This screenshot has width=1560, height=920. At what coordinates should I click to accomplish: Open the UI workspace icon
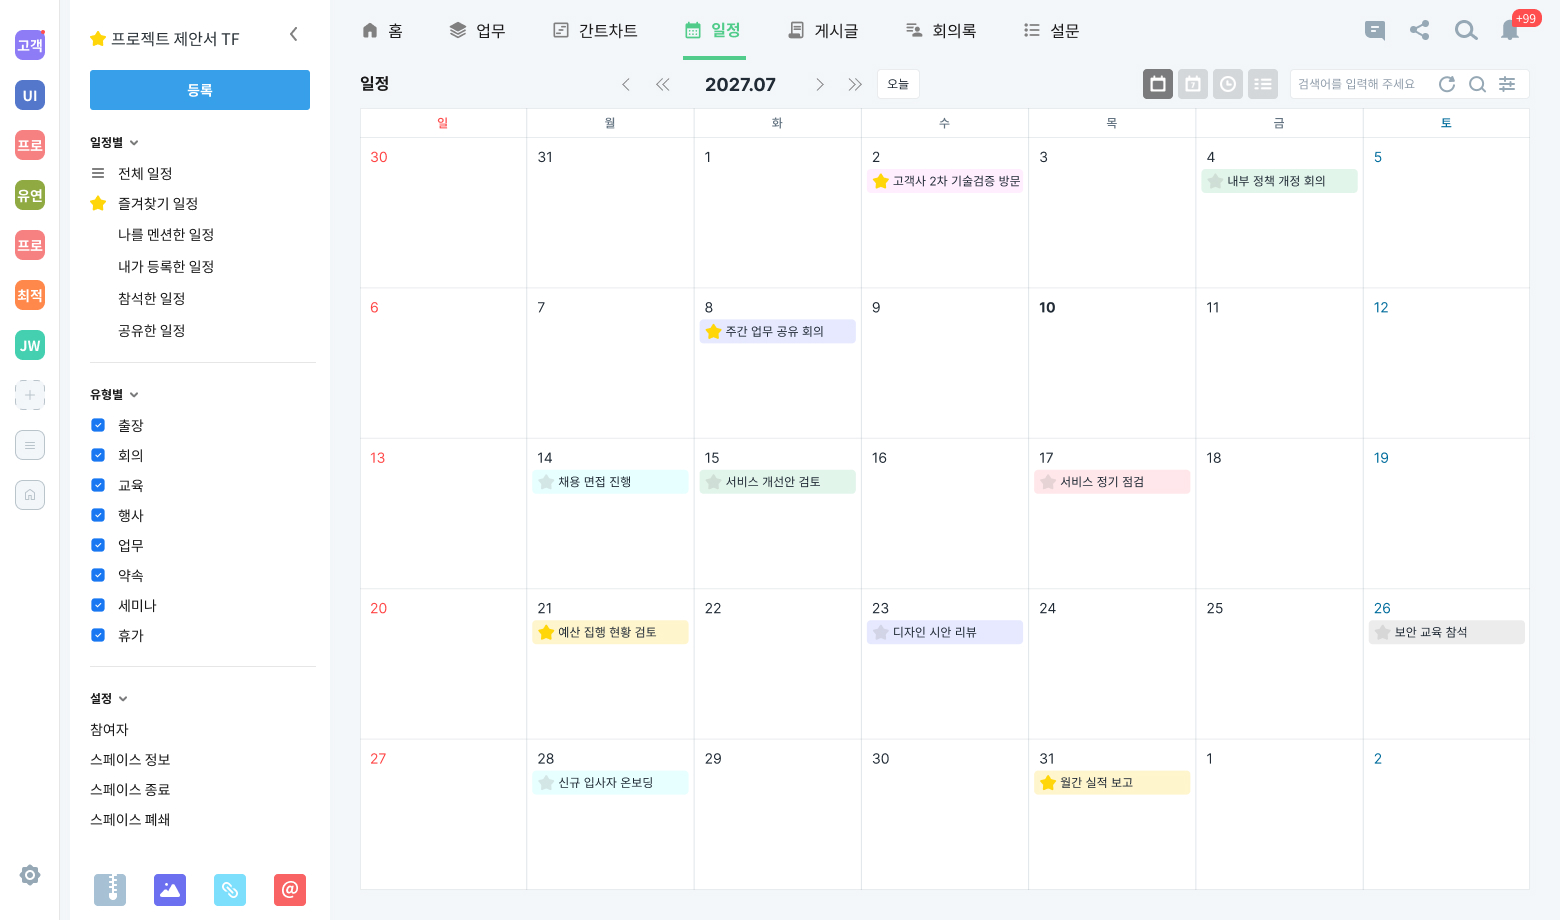click(30, 95)
